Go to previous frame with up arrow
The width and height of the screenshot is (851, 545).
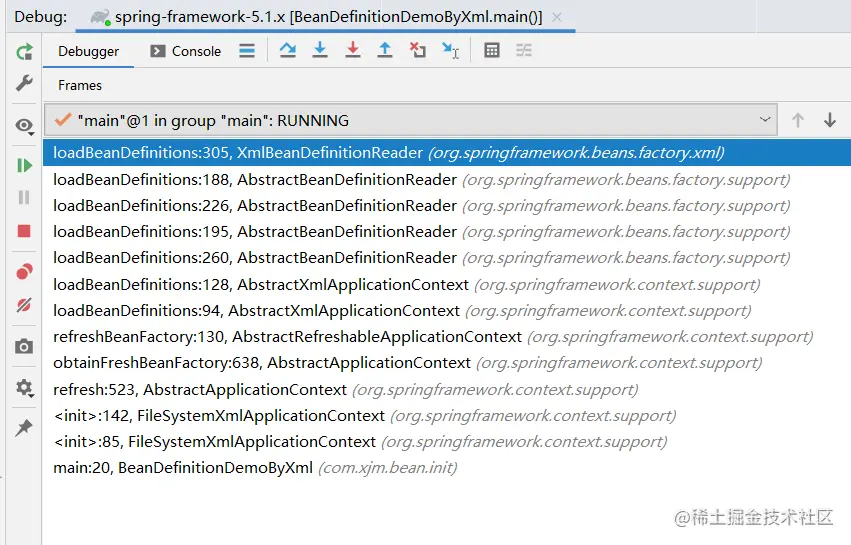coord(798,120)
